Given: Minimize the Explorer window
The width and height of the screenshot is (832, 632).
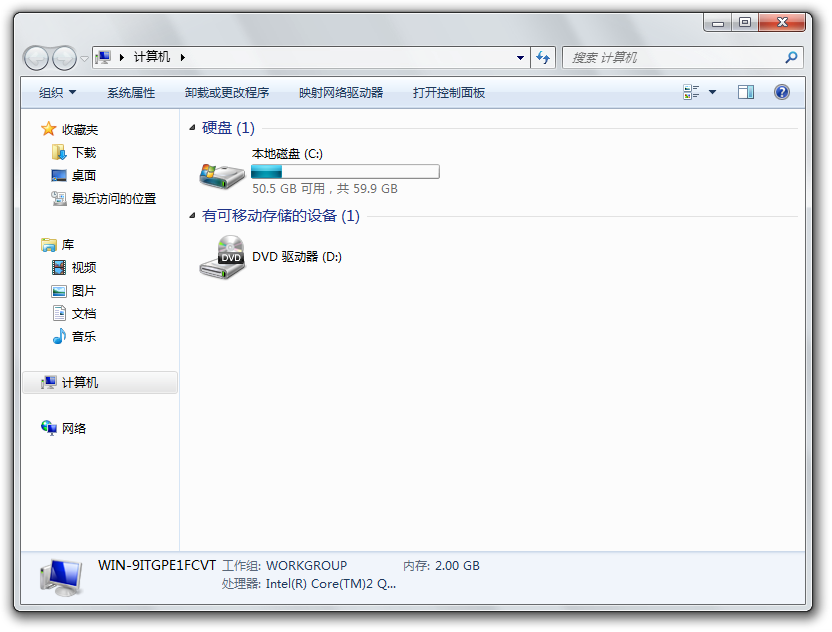Looking at the screenshot, I should click(718, 22).
